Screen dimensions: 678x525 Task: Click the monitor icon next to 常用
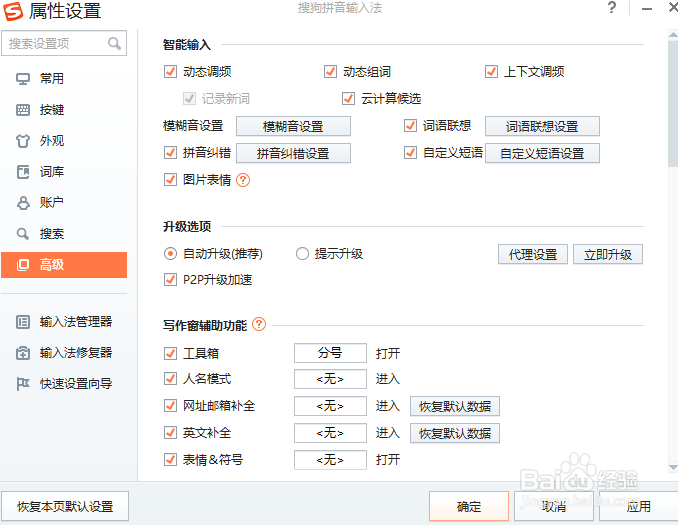pos(23,79)
